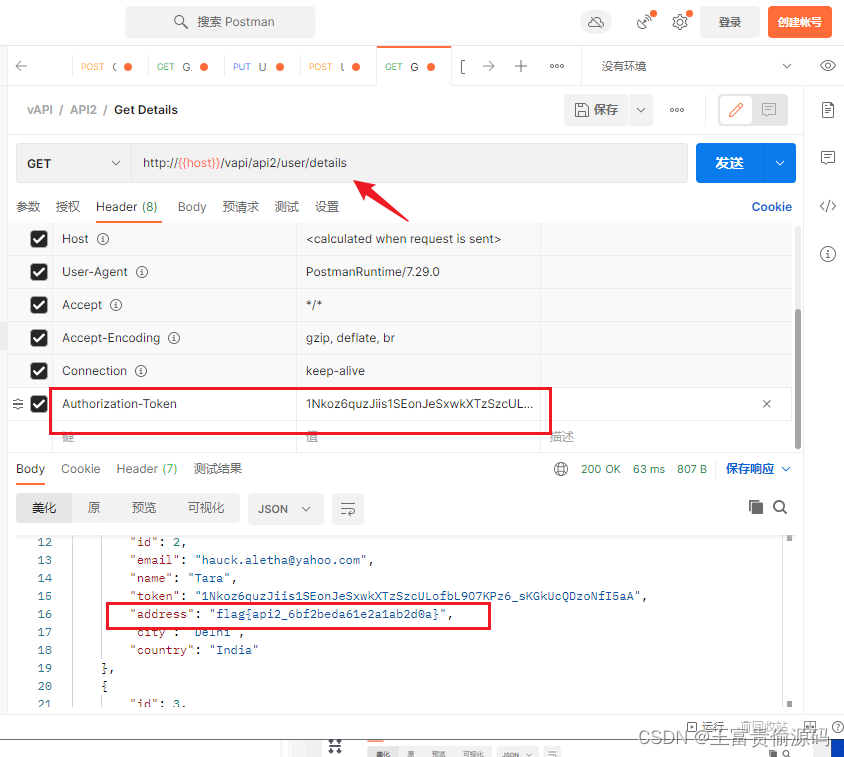The image size is (844, 757).
Task: Open the GET method dropdown
Action: tap(74, 163)
